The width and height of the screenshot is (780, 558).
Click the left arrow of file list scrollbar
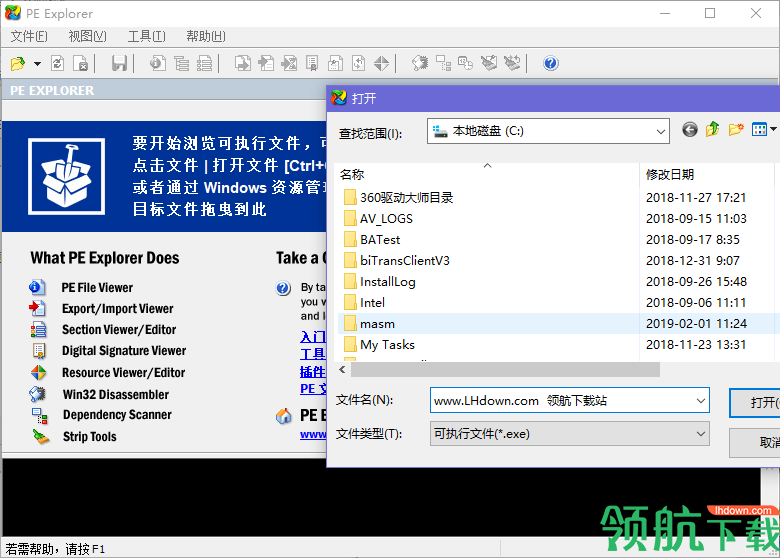coord(342,370)
